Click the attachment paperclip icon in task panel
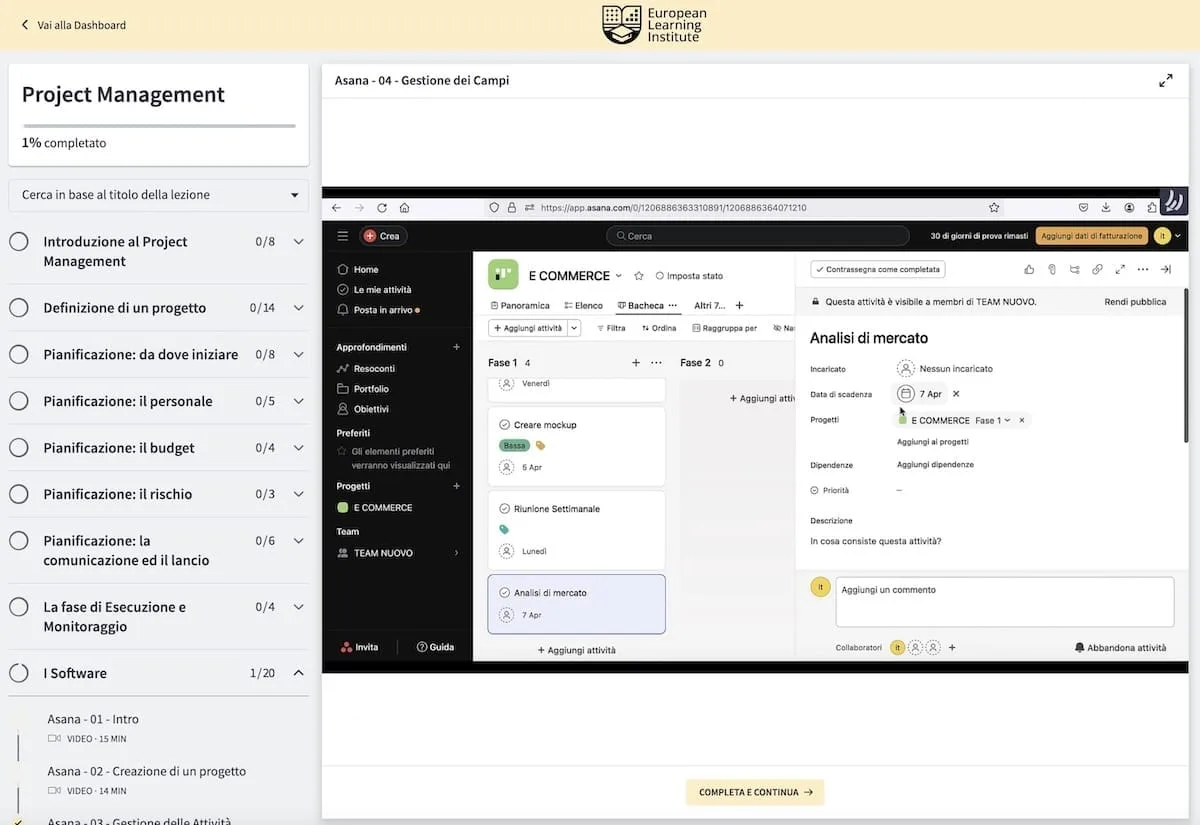This screenshot has height=825, width=1200. (x=1052, y=269)
